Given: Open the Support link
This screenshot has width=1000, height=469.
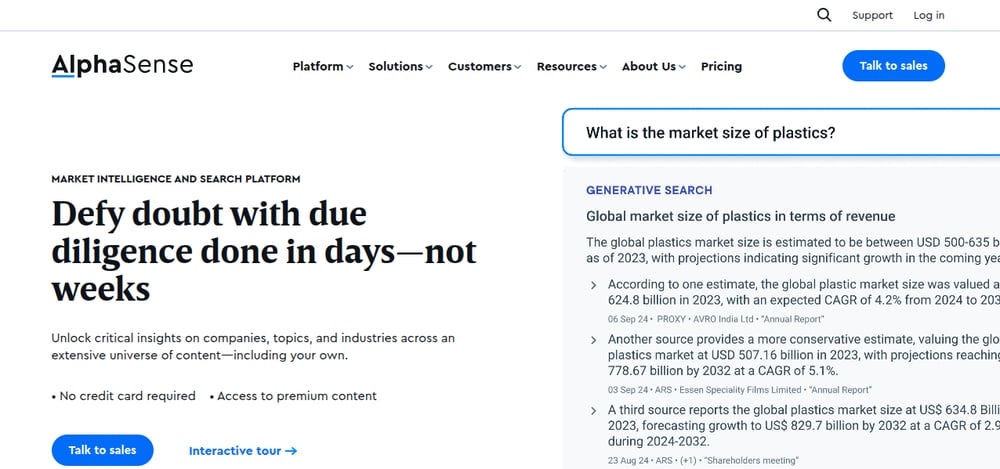Looking at the screenshot, I should (872, 15).
